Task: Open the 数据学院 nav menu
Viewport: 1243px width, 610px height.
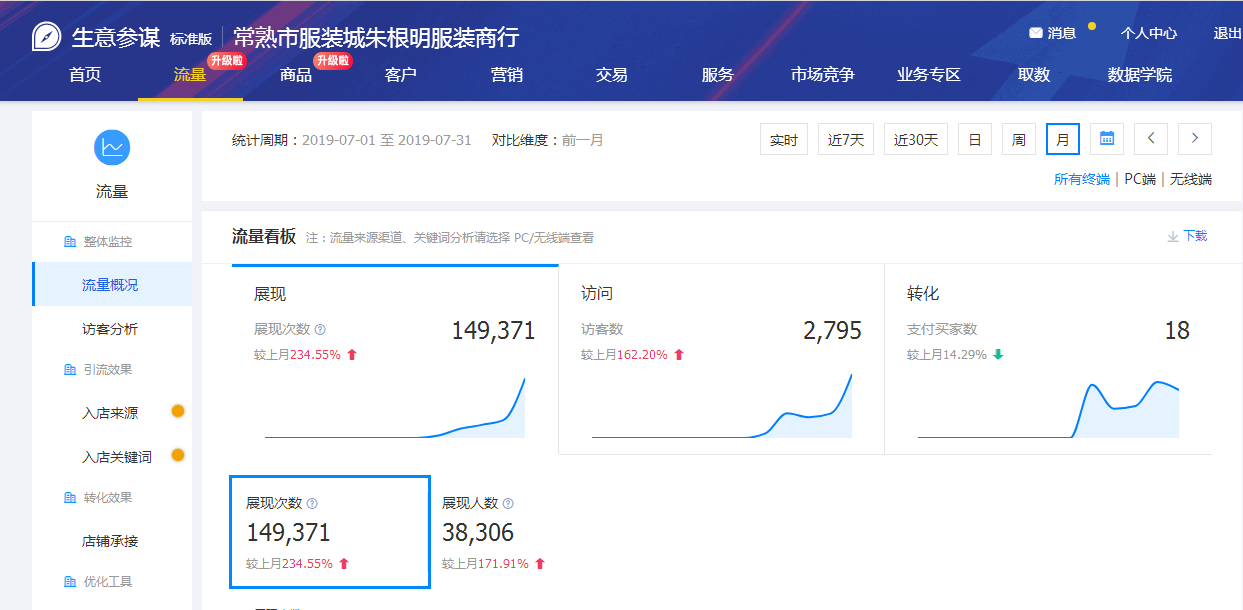Action: point(1140,75)
